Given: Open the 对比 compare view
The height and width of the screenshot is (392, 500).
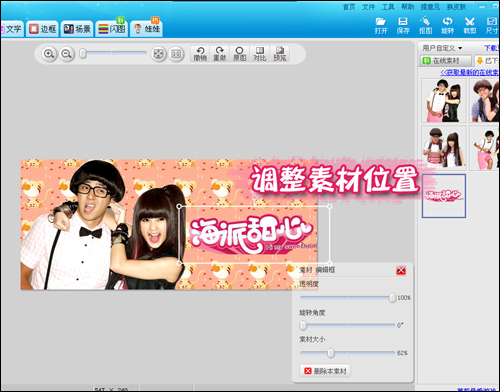Looking at the screenshot, I should click(260, 54).
